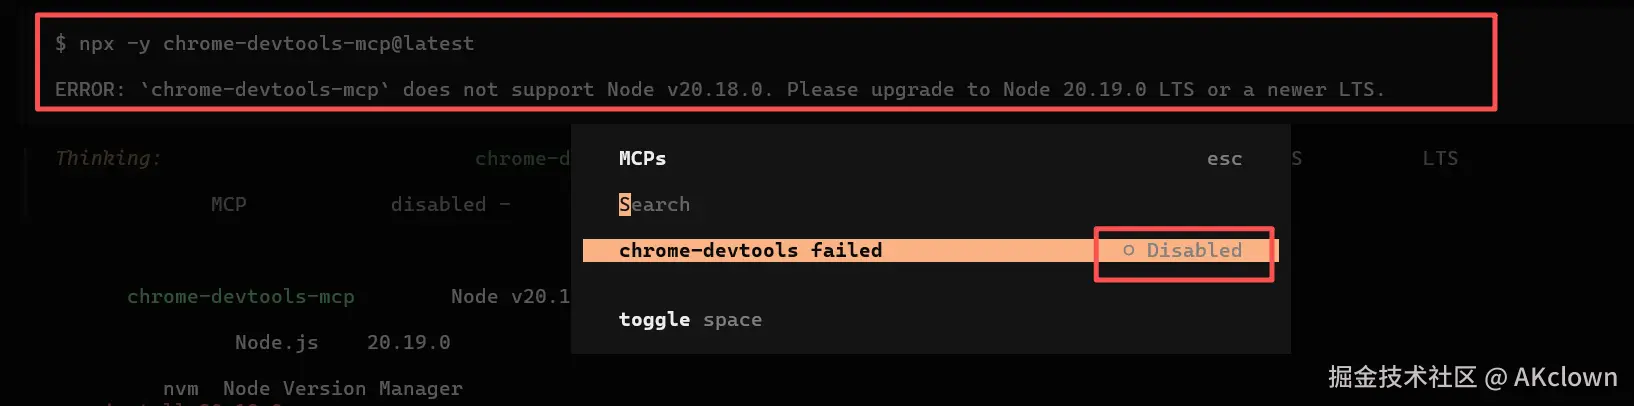Click the dimmed MCP word at left
The height and width of the screenshot is (406, 1634).
pyautogui.click(x=228, y=205)
